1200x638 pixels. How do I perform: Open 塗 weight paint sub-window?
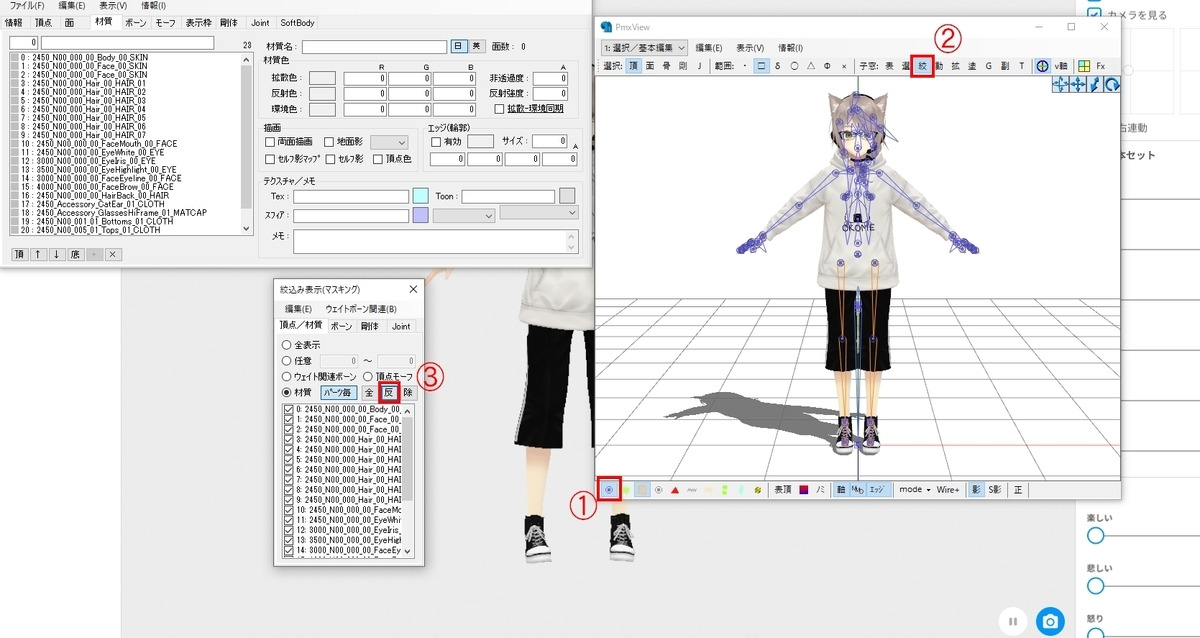point(972,65)
